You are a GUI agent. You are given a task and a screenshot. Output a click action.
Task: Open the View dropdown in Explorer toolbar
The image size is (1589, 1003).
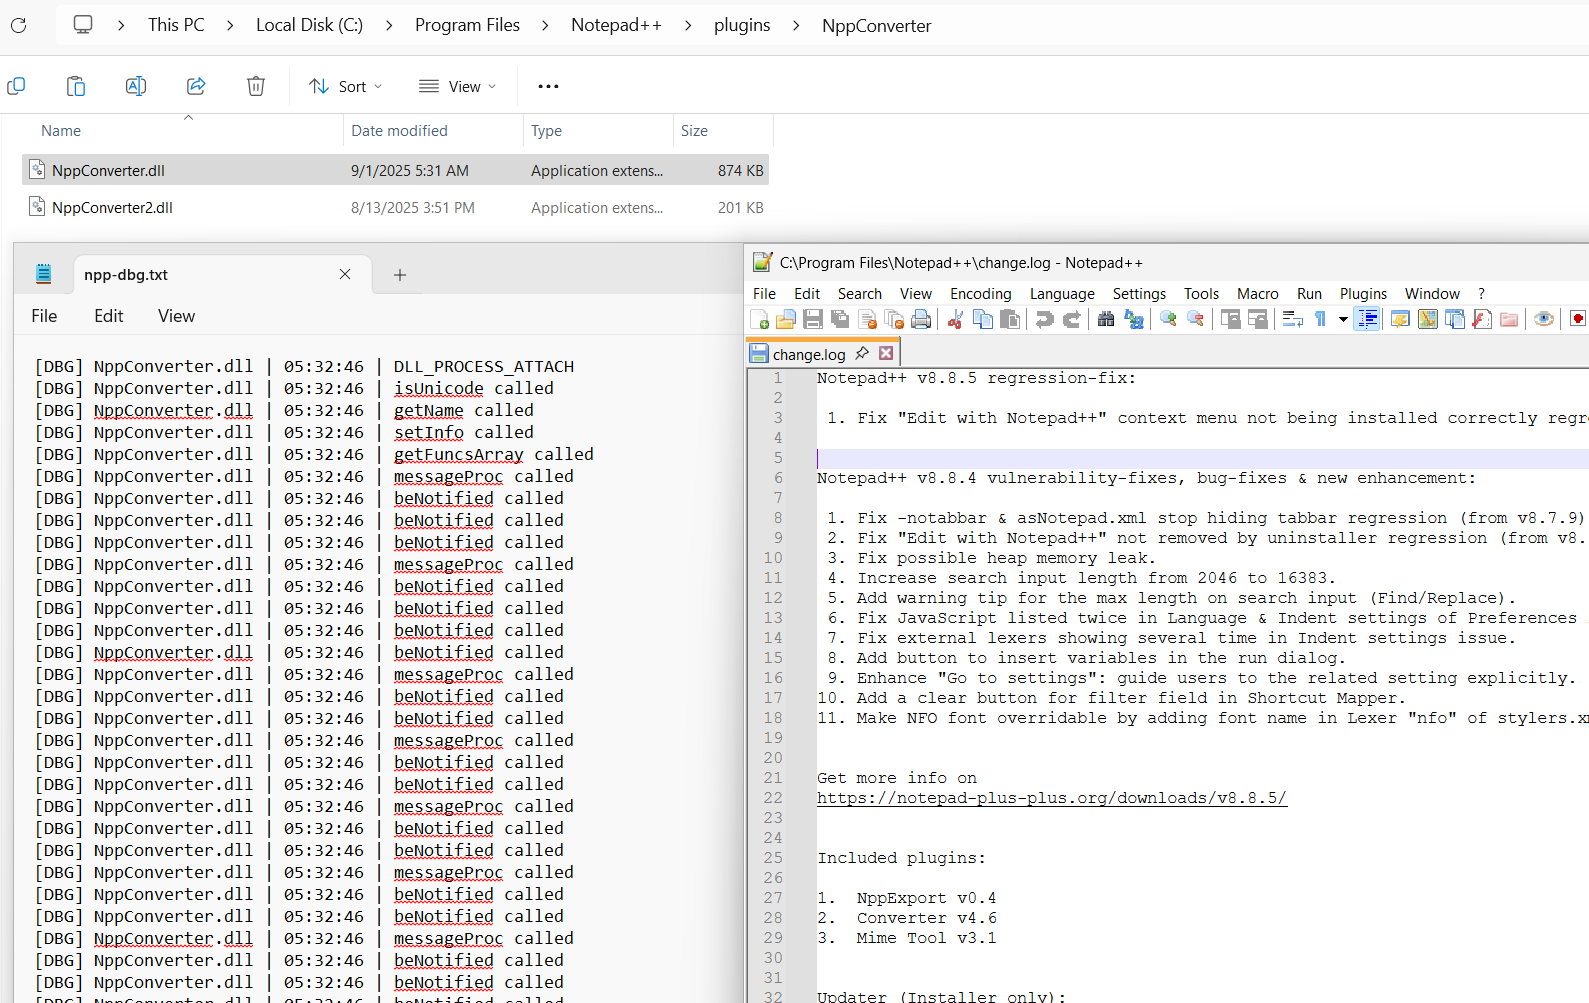(x=458, y=86)
